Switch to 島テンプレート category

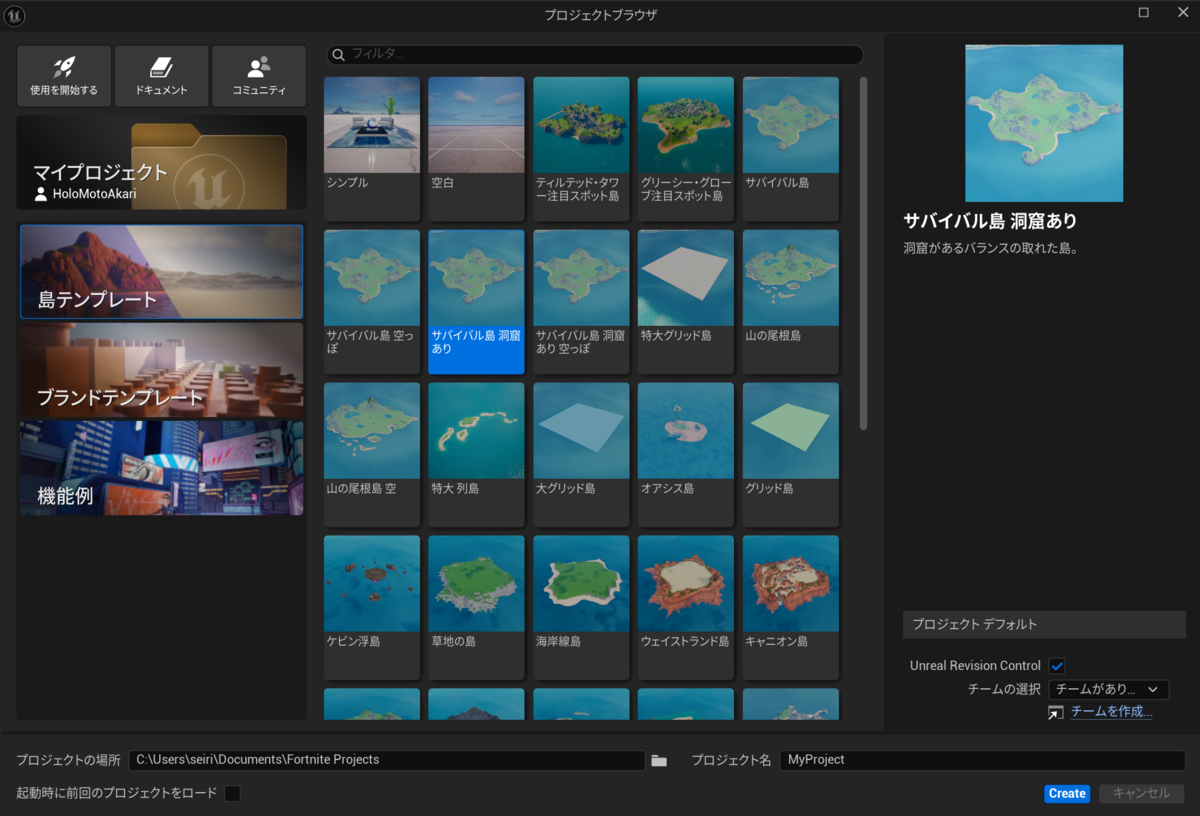(x=161, y=271)
